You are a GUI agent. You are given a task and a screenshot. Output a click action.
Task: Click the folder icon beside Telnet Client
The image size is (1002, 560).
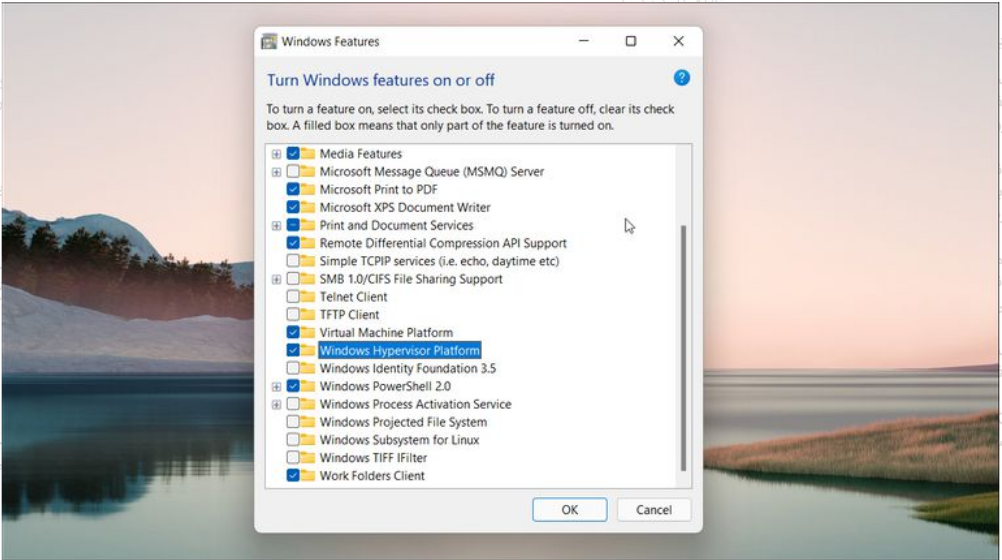[x=308, y=297]
